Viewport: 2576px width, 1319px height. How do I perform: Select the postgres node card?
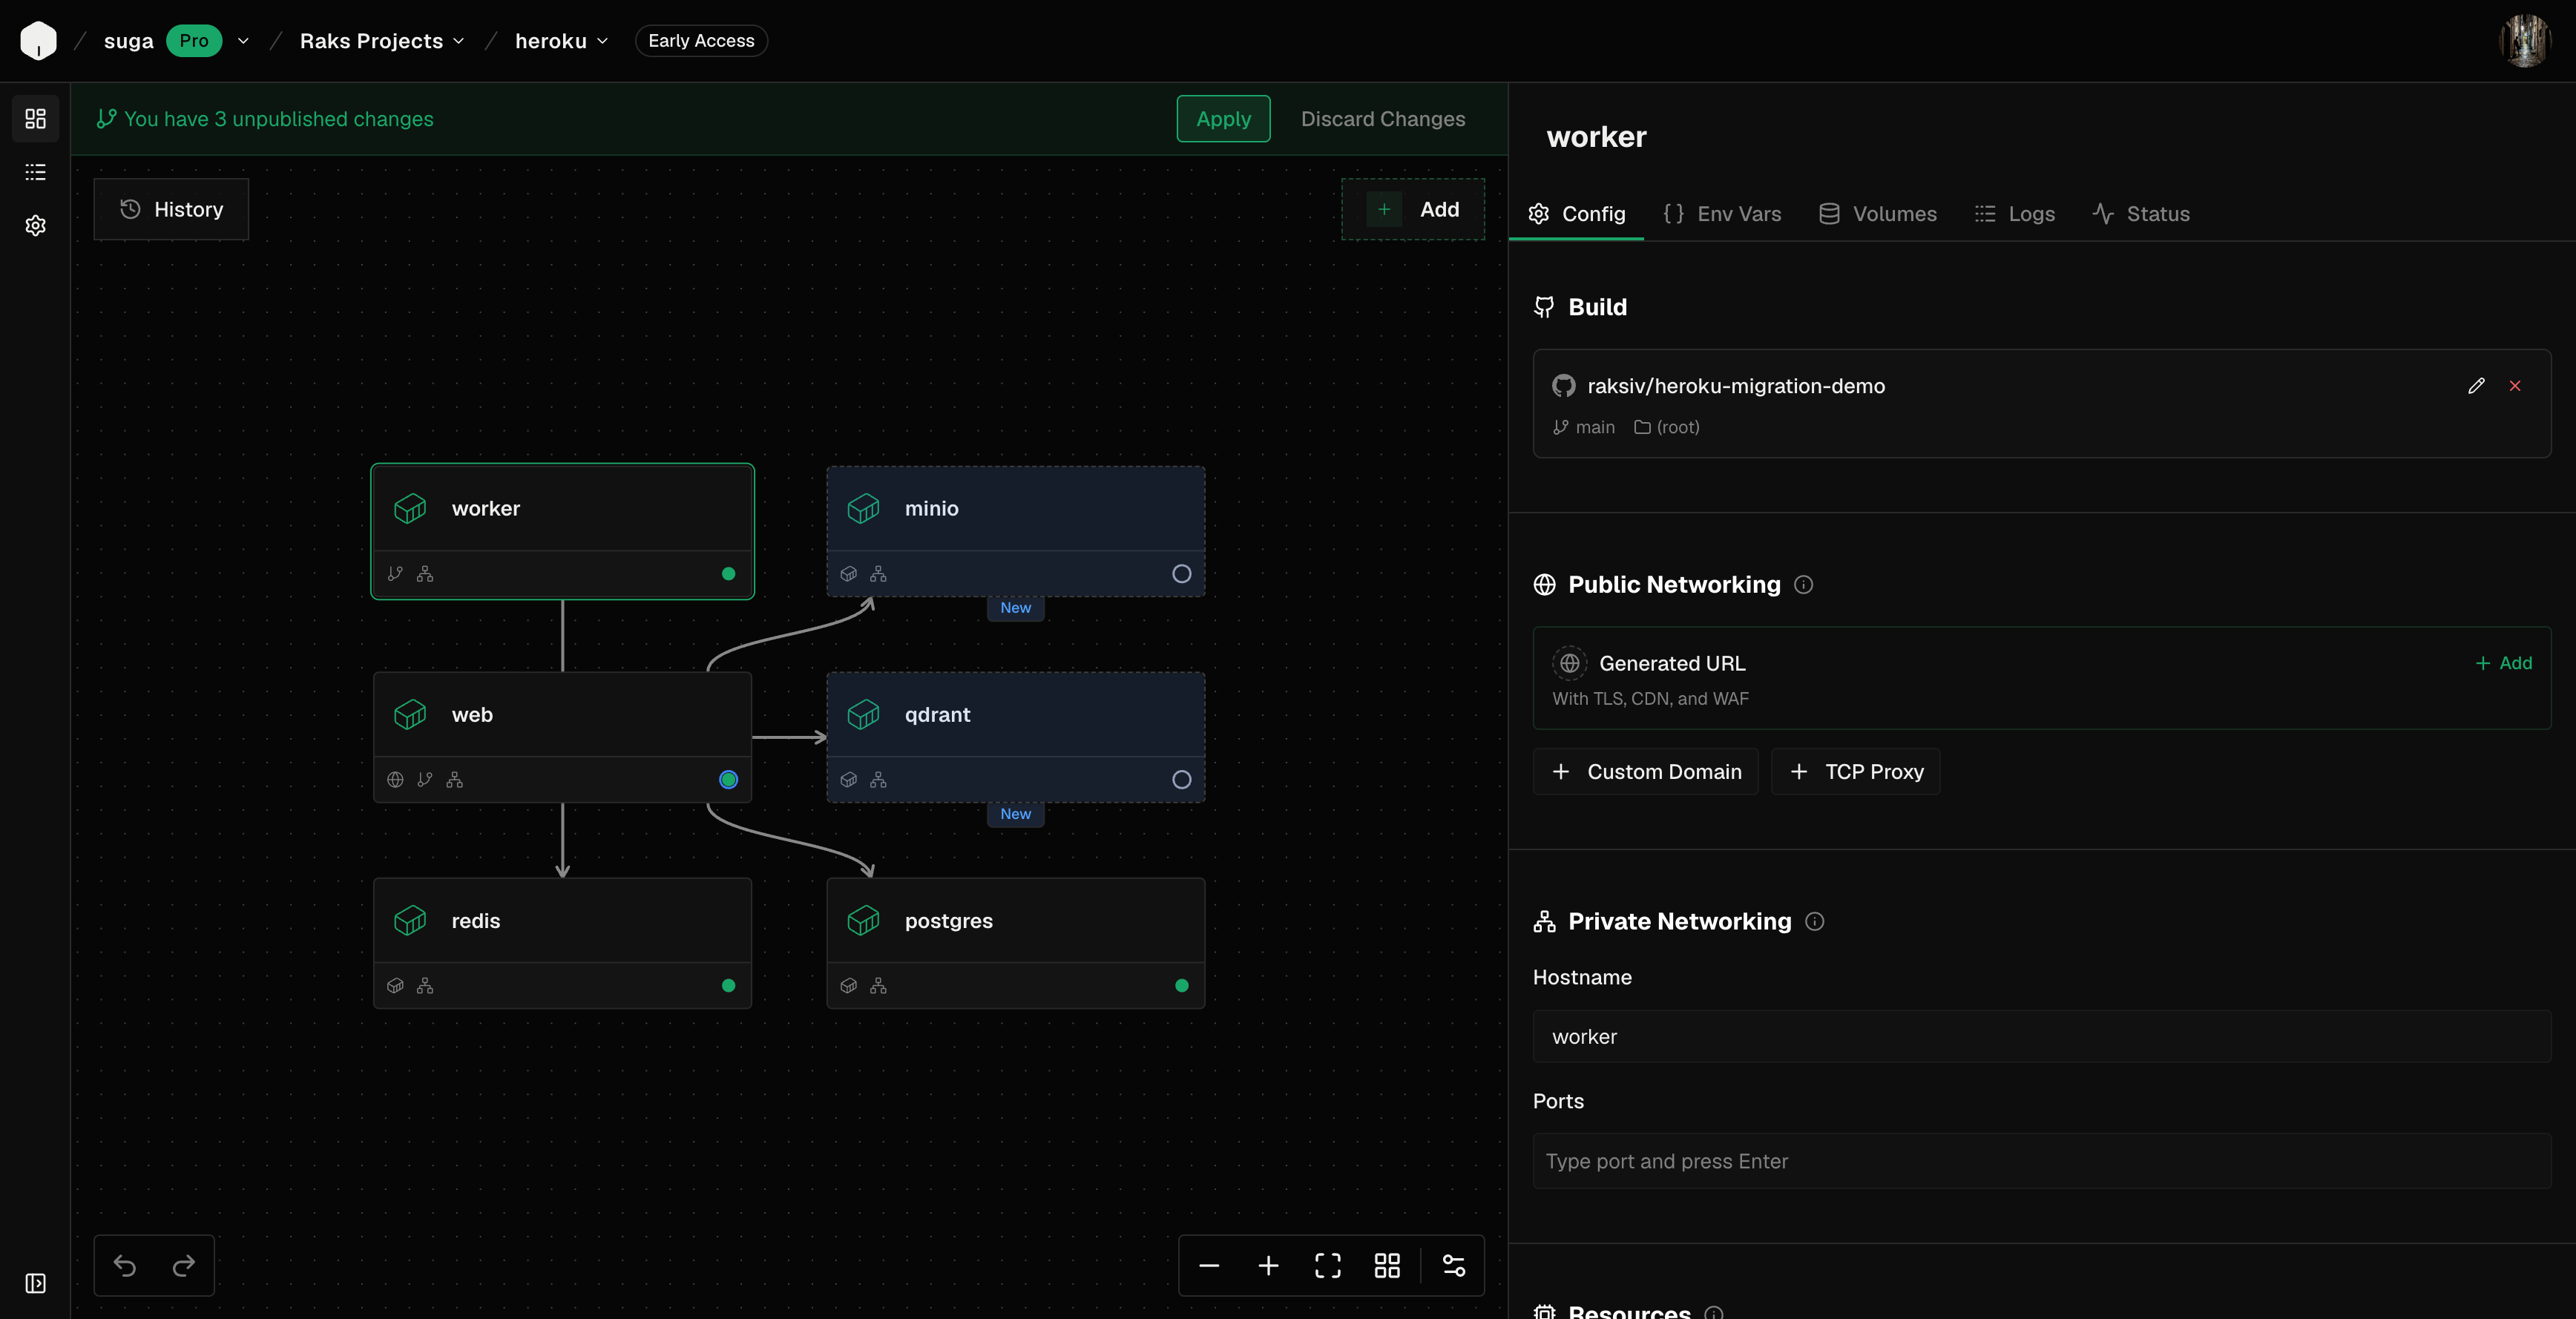1015,943
